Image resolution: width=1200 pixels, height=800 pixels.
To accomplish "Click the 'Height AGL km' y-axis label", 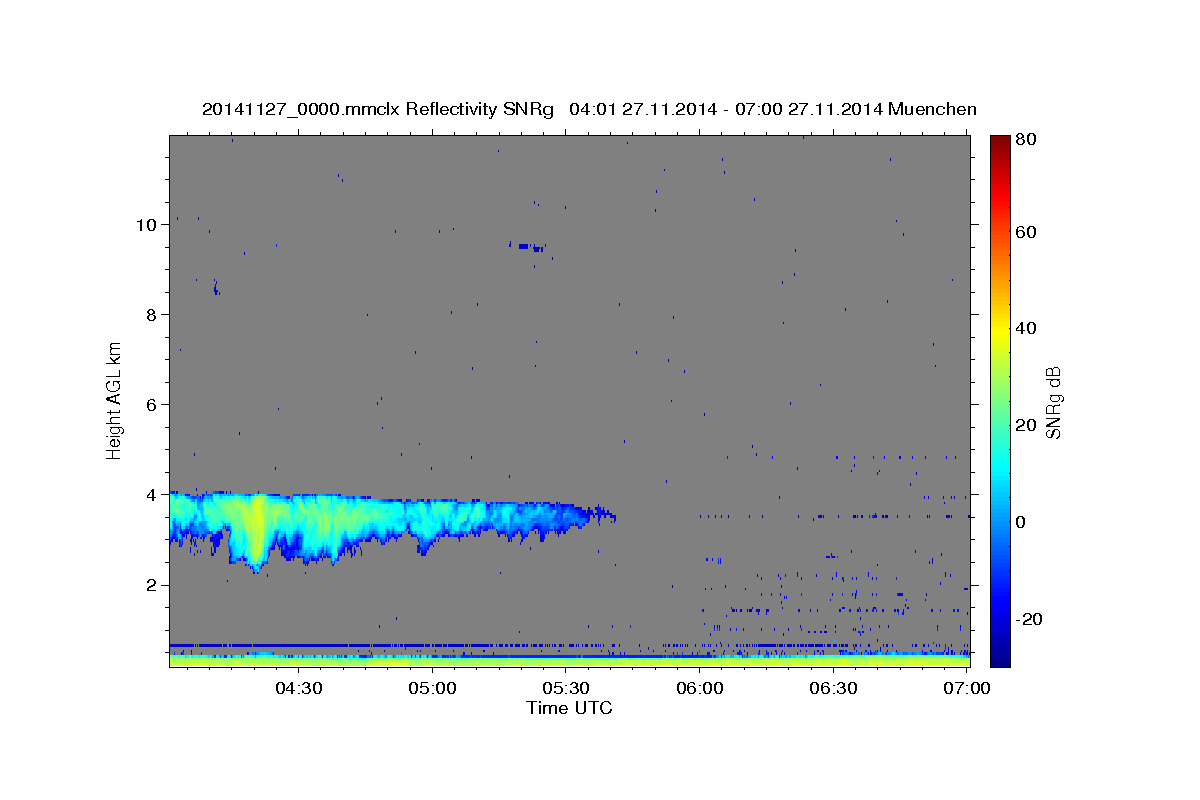I will point(115,400).
